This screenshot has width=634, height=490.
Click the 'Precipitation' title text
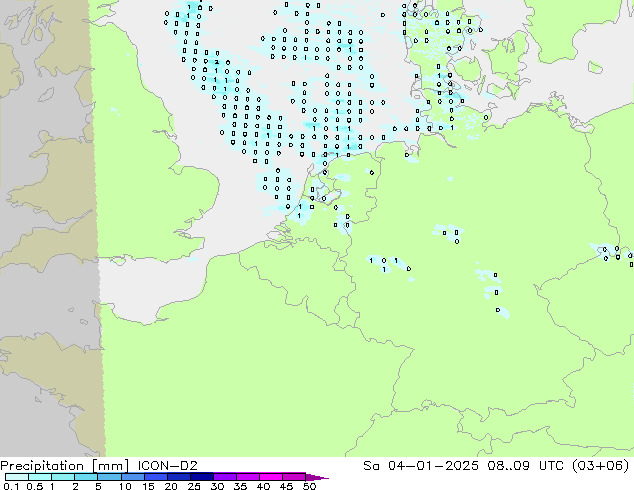click(x=42, y=466)
